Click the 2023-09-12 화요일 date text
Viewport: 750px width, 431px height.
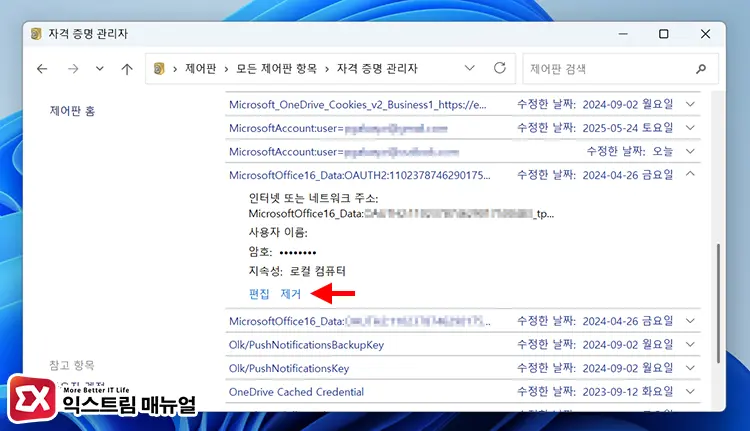(x=628, y=392)
